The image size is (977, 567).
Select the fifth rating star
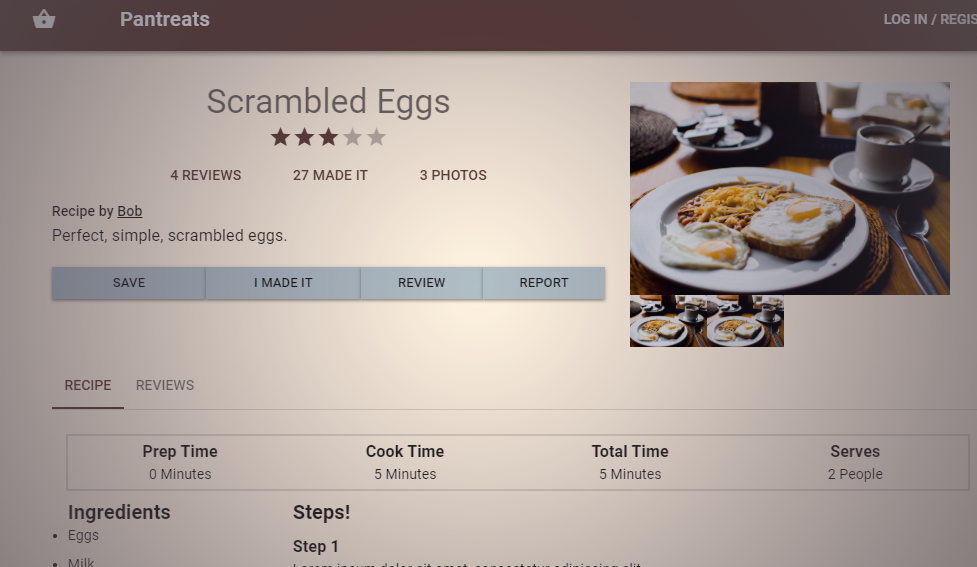[x=376, y=137]
